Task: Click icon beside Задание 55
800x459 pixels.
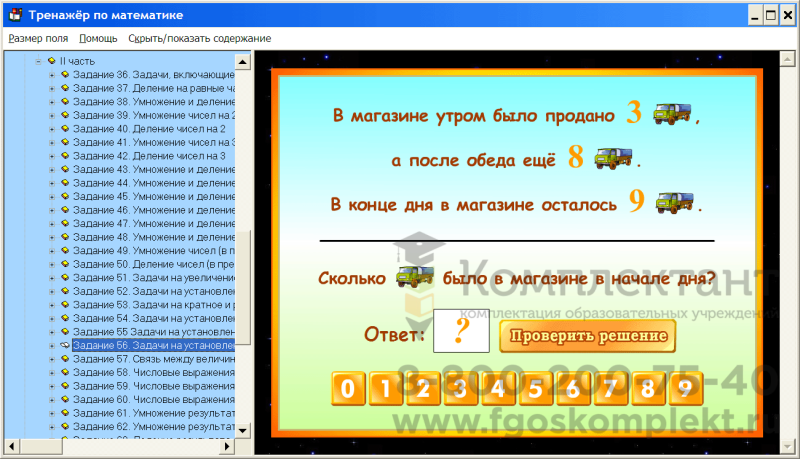Action: tap(65, 332)
